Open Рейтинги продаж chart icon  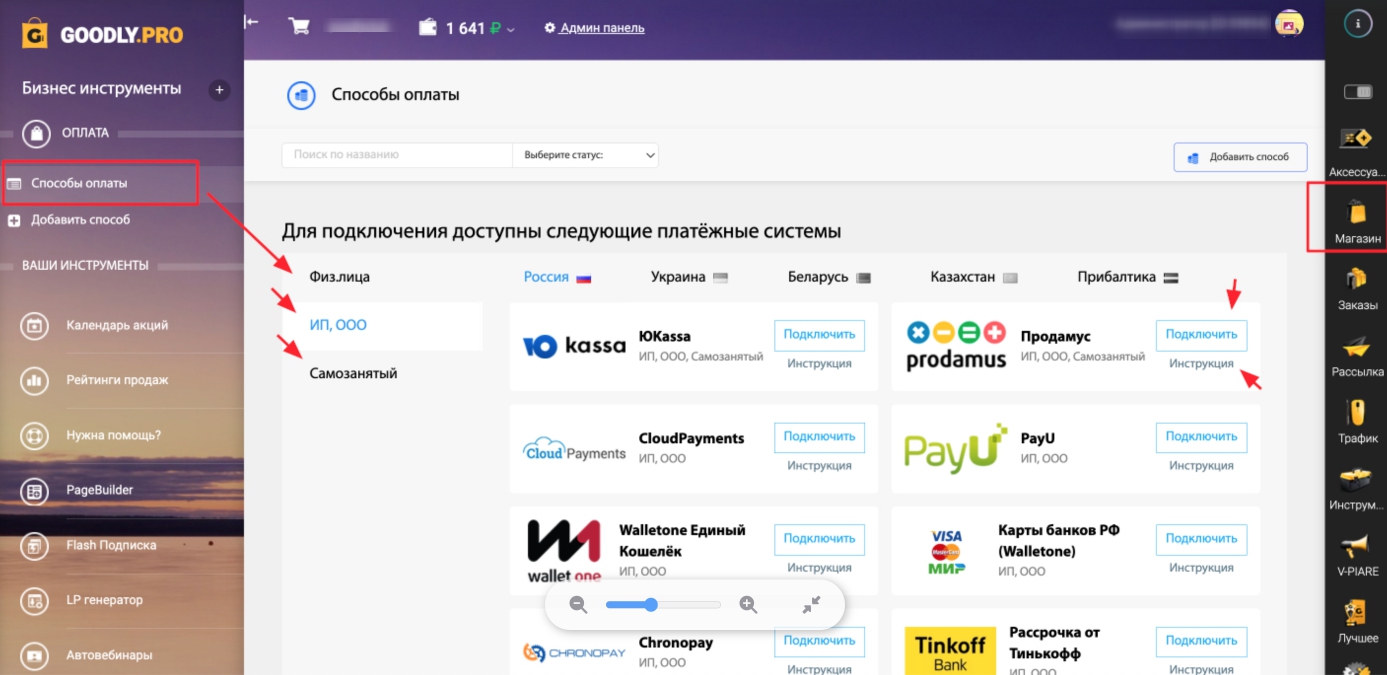(x=35, y=380)
